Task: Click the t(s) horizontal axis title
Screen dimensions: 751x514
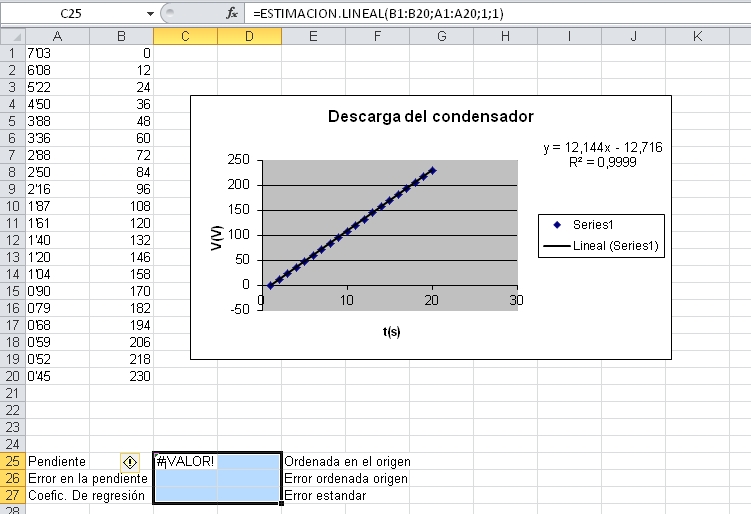Action: coord(390,331)
